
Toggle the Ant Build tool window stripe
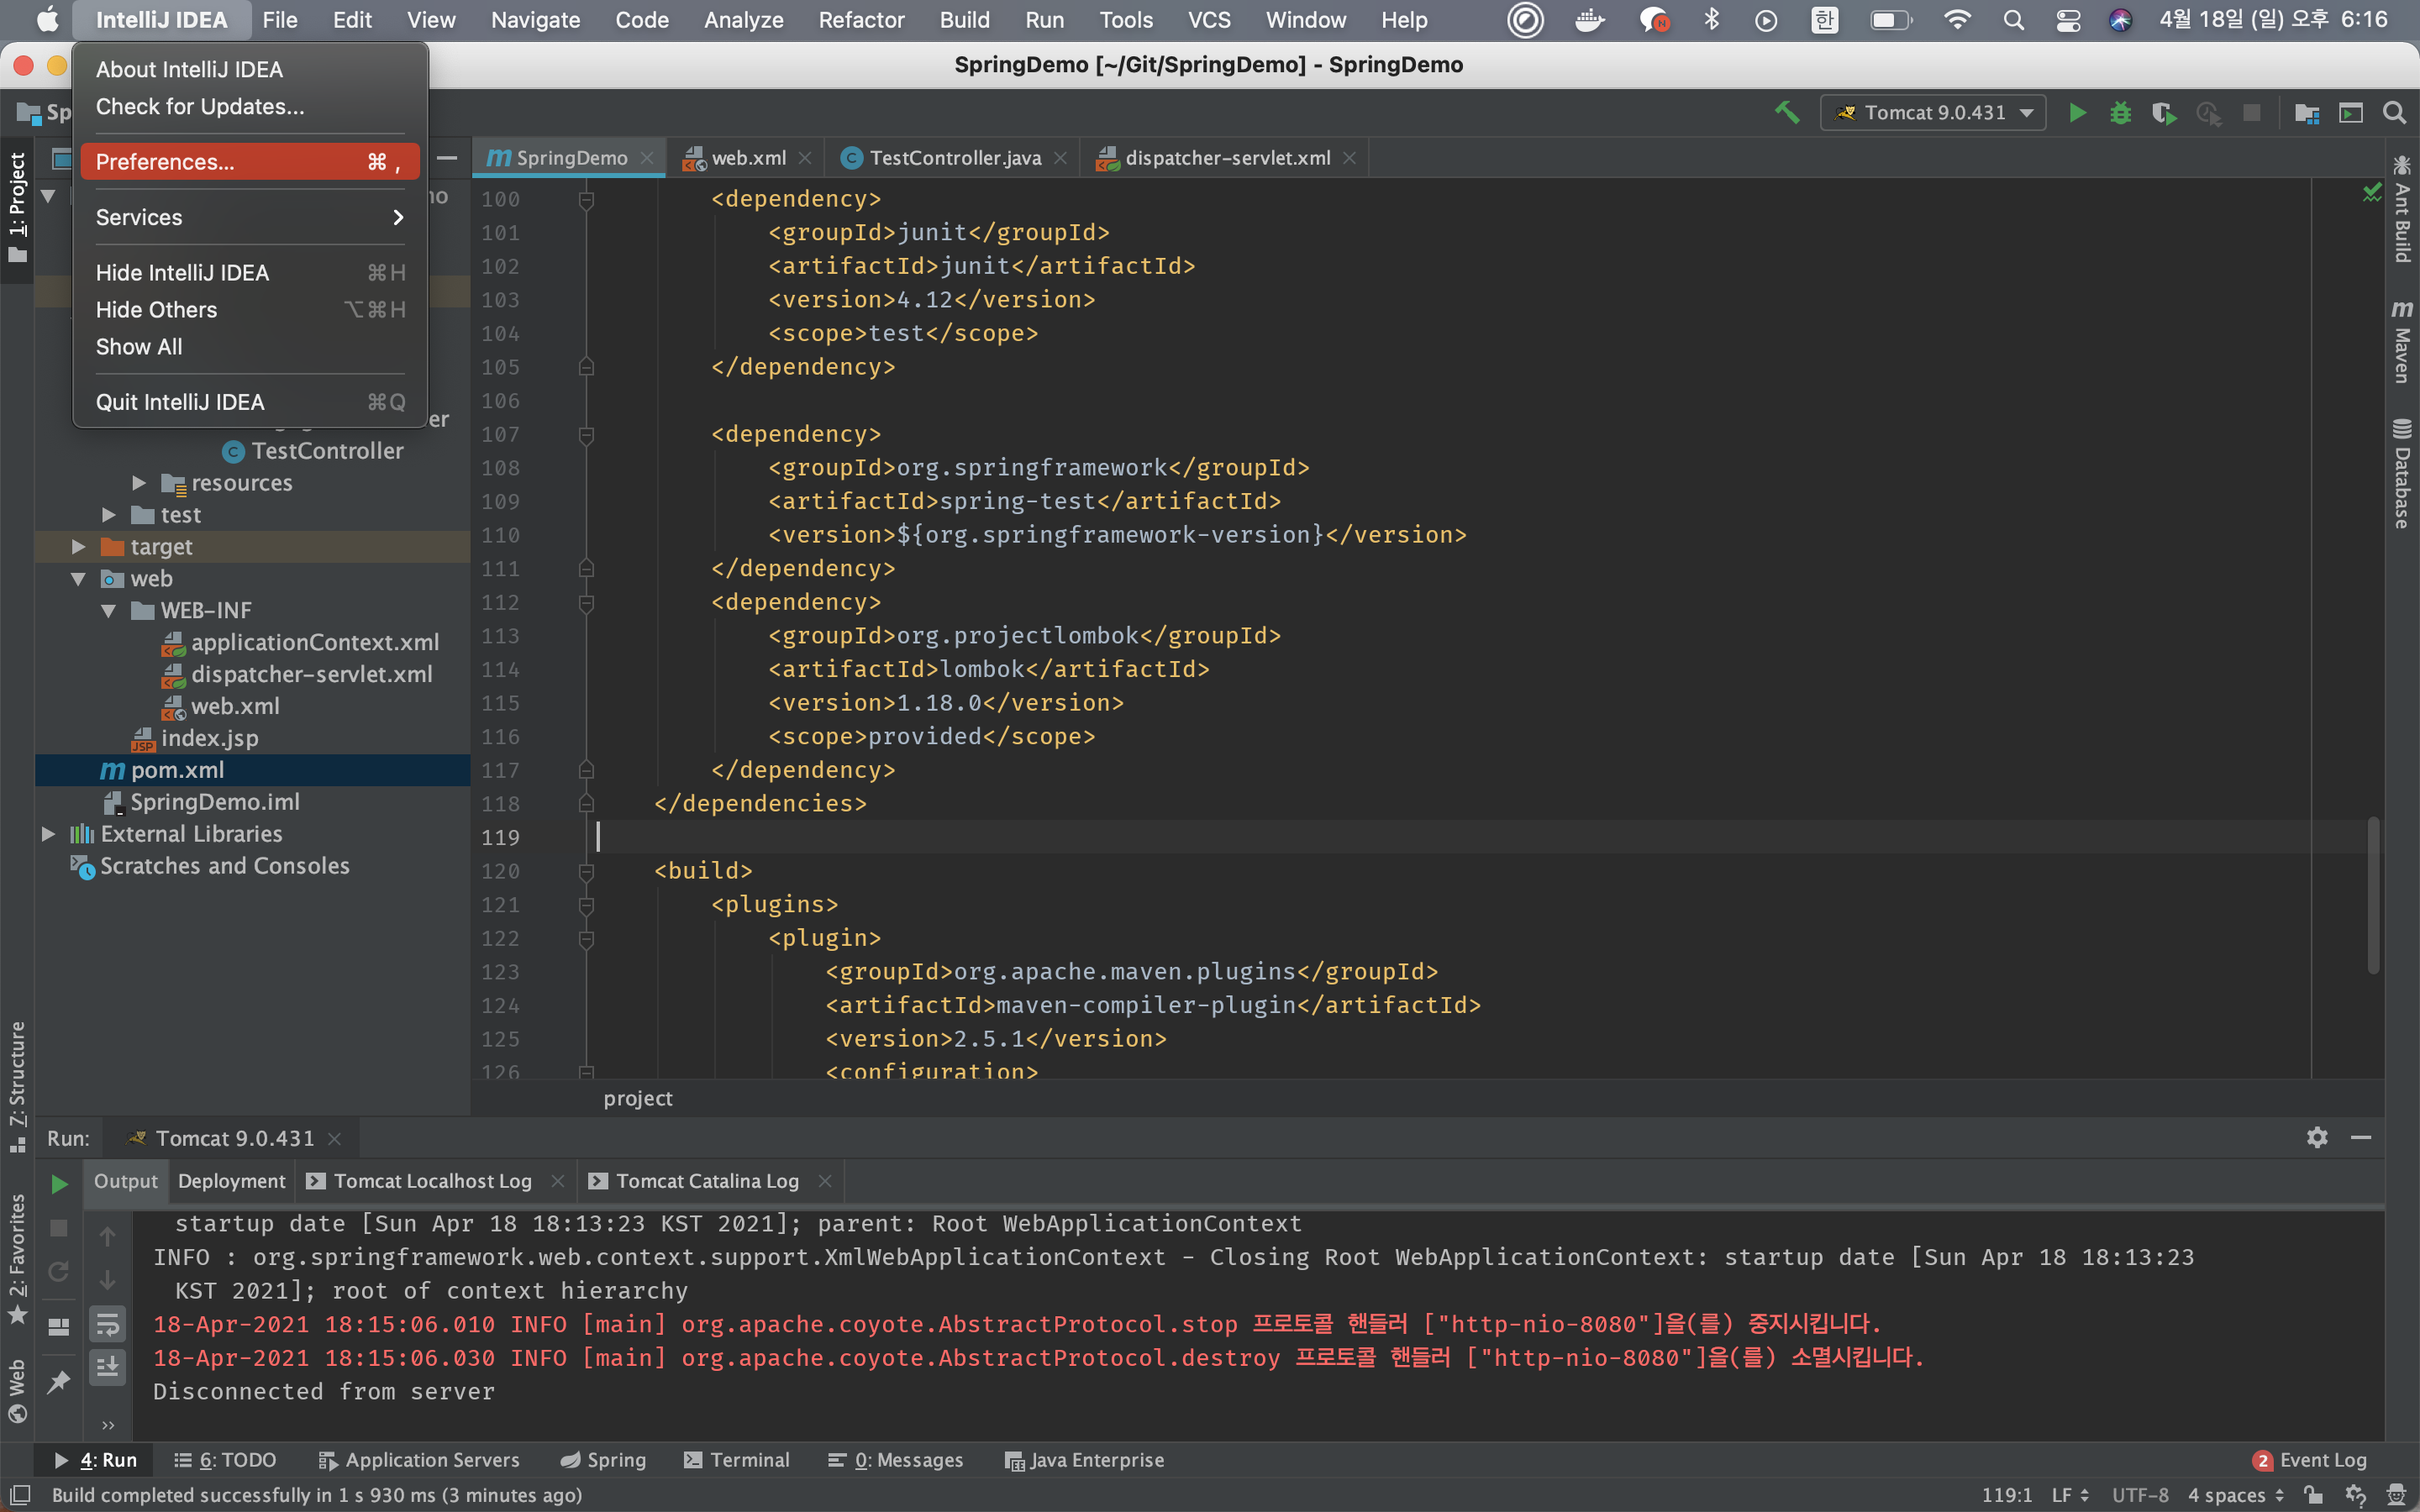tap(2401, 208)
